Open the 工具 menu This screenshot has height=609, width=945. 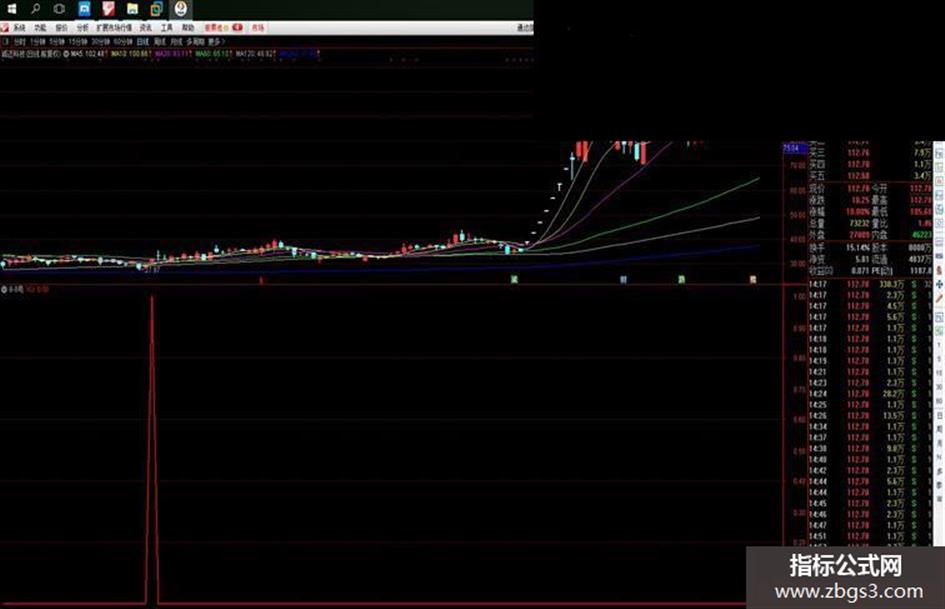pos(167,28)
